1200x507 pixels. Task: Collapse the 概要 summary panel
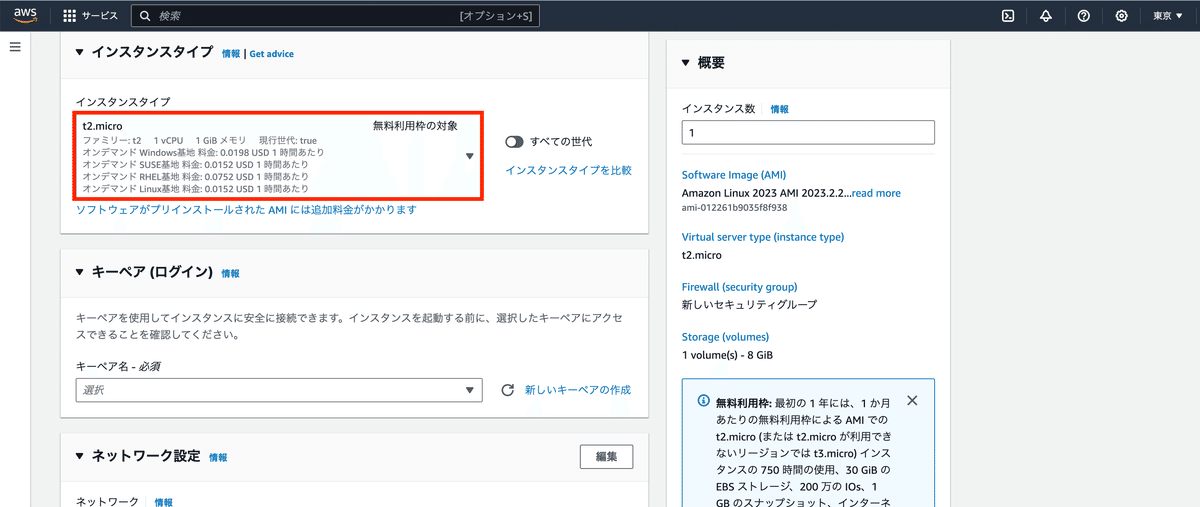coord(686,62)
